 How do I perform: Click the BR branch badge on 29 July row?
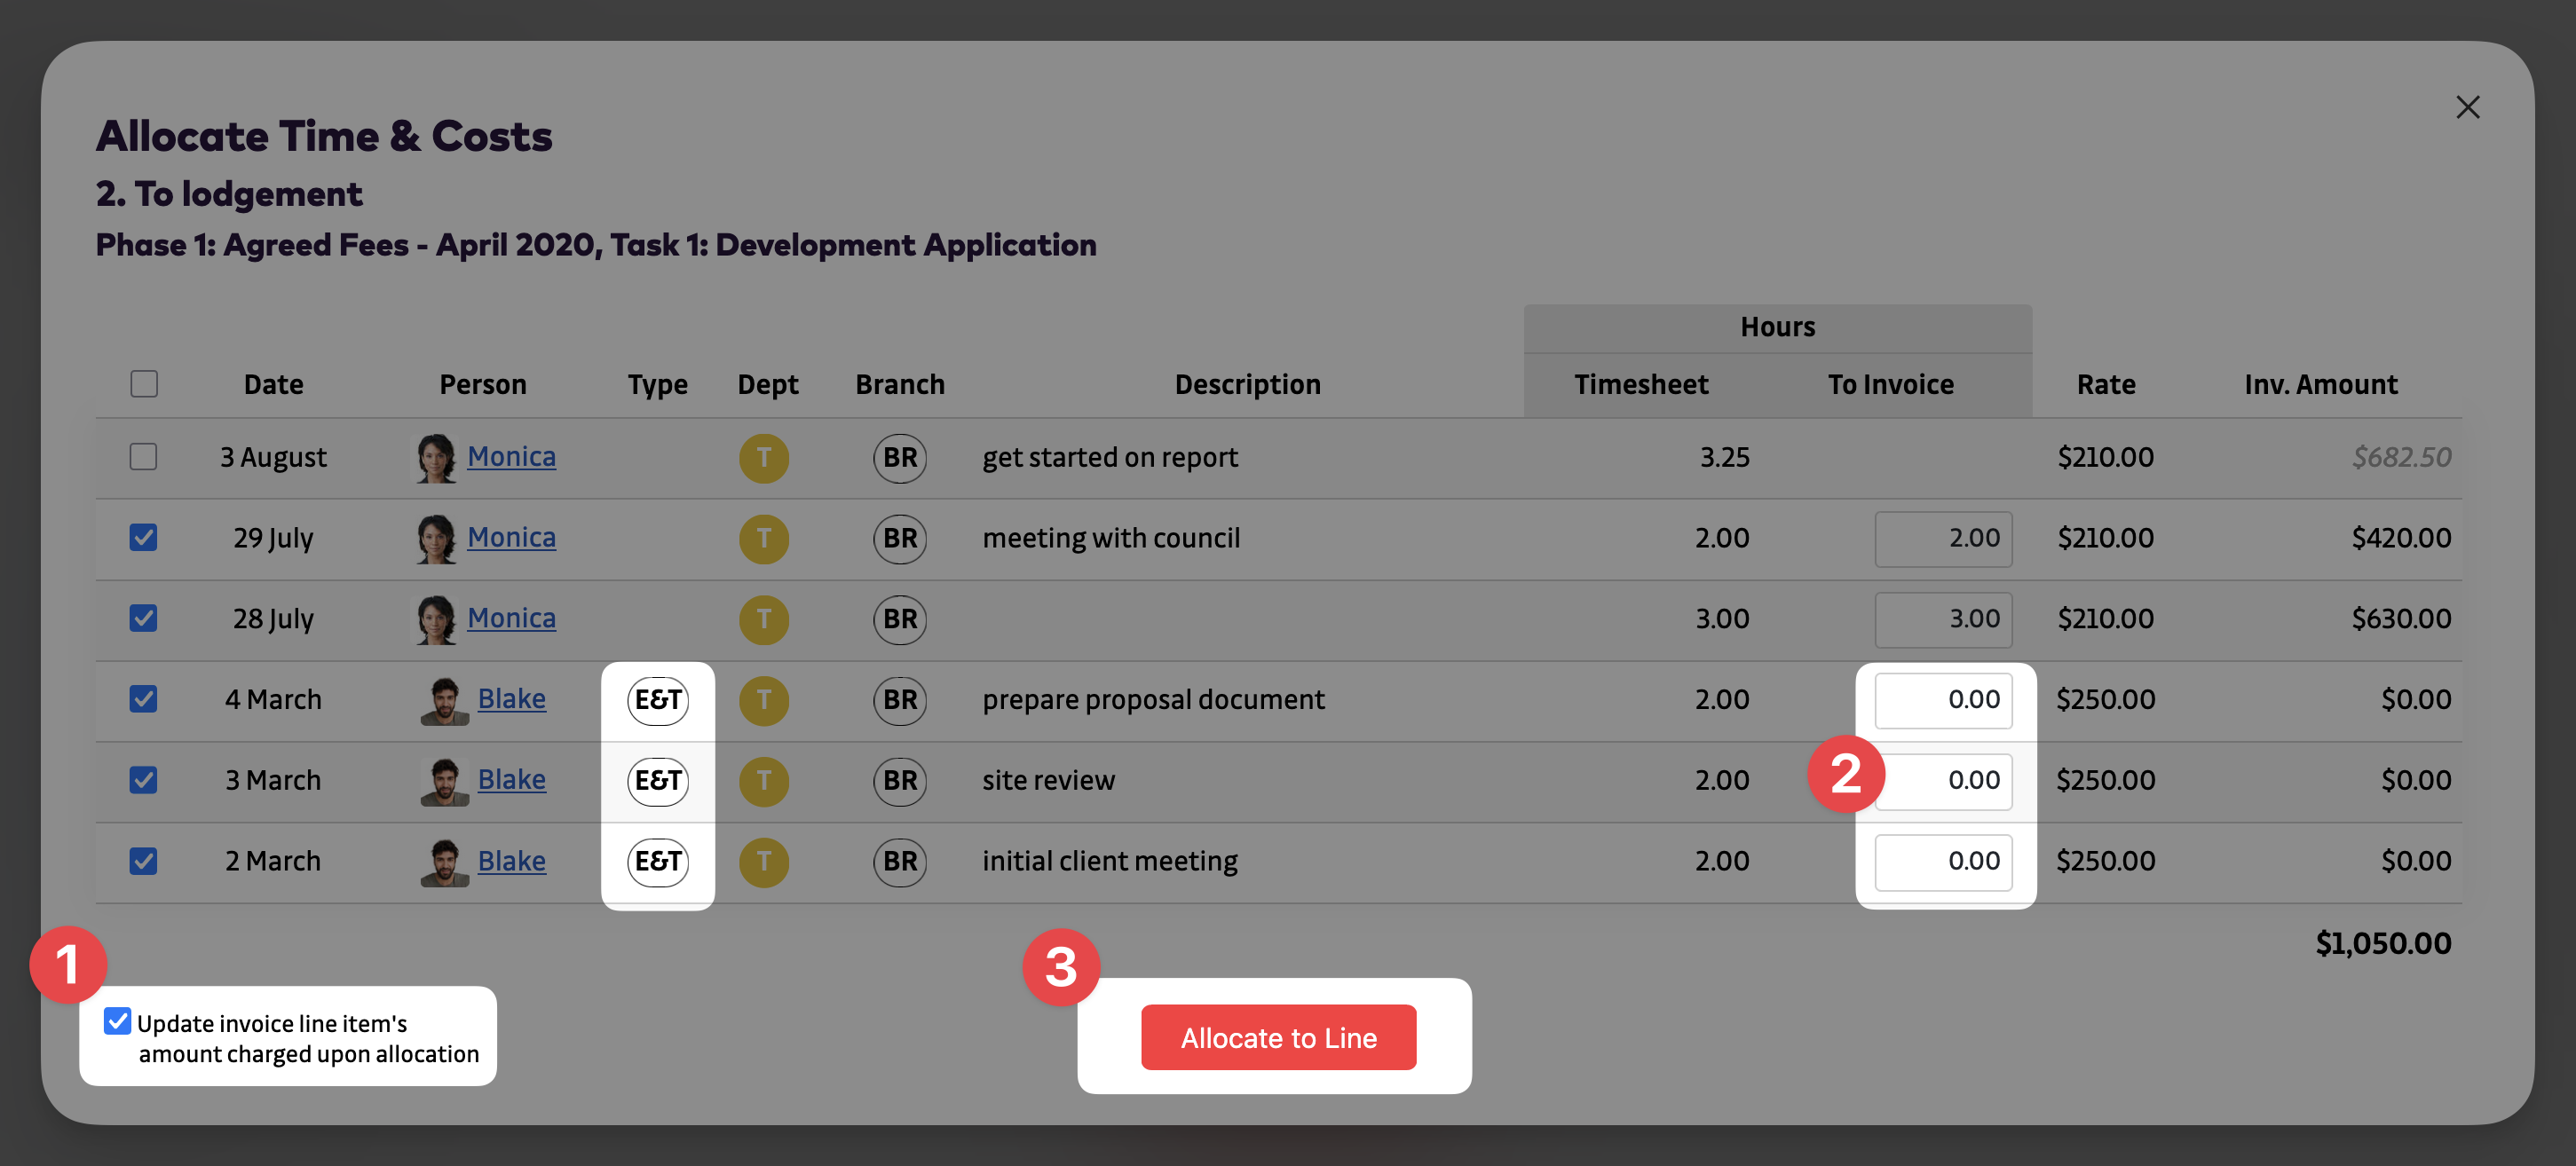899,538
